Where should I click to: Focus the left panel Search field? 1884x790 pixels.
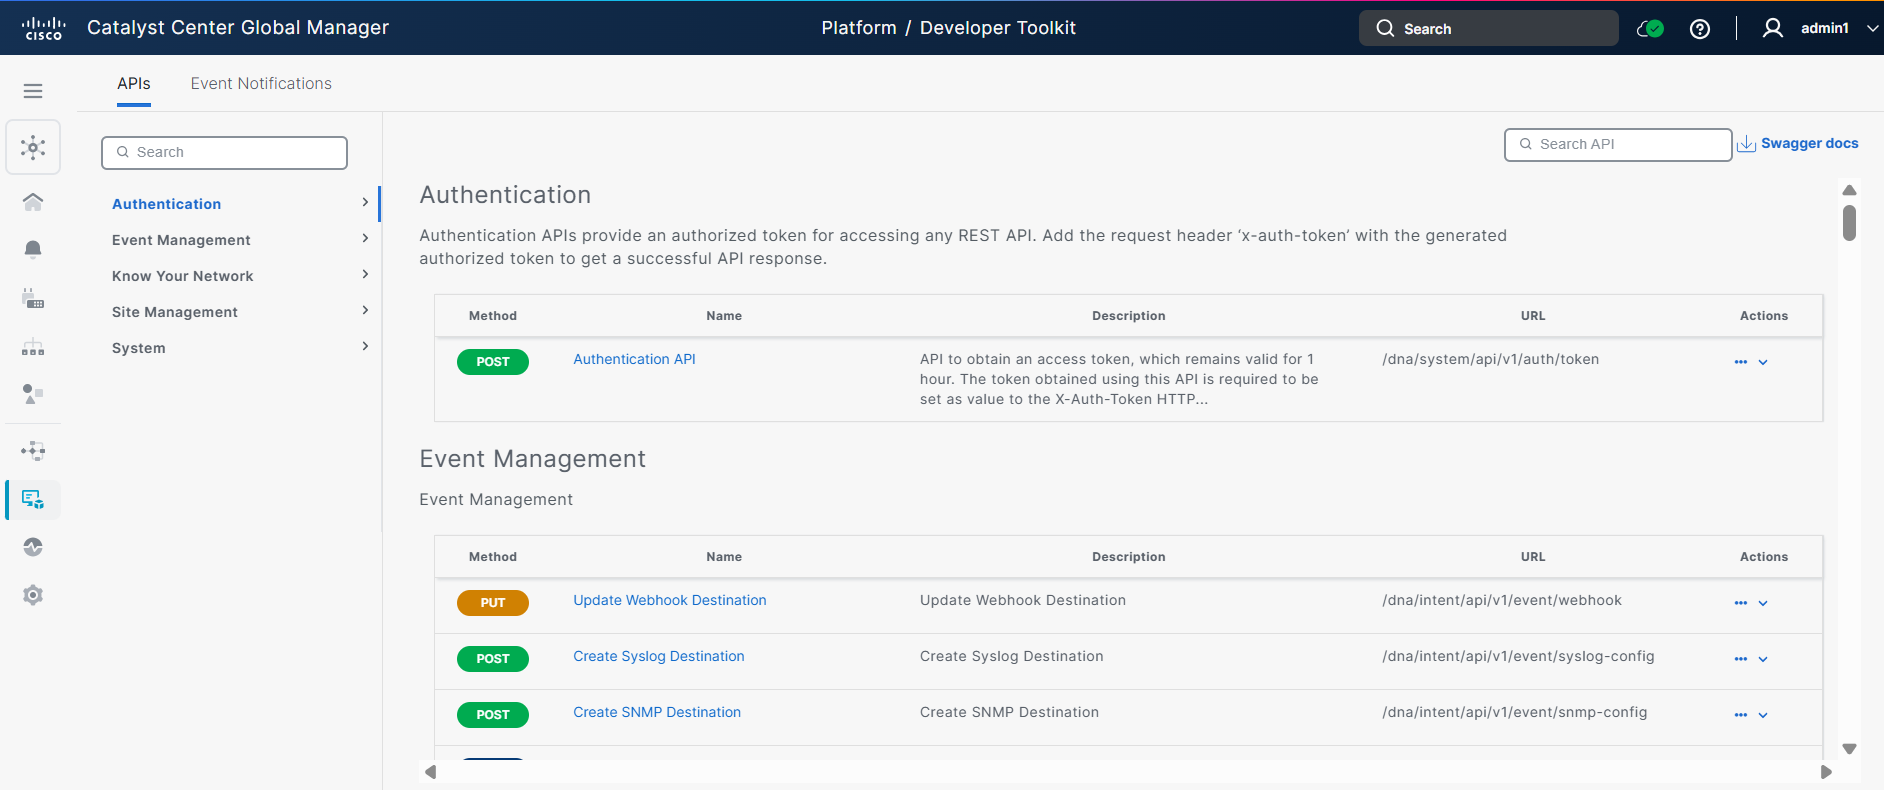tap(224, 153)
